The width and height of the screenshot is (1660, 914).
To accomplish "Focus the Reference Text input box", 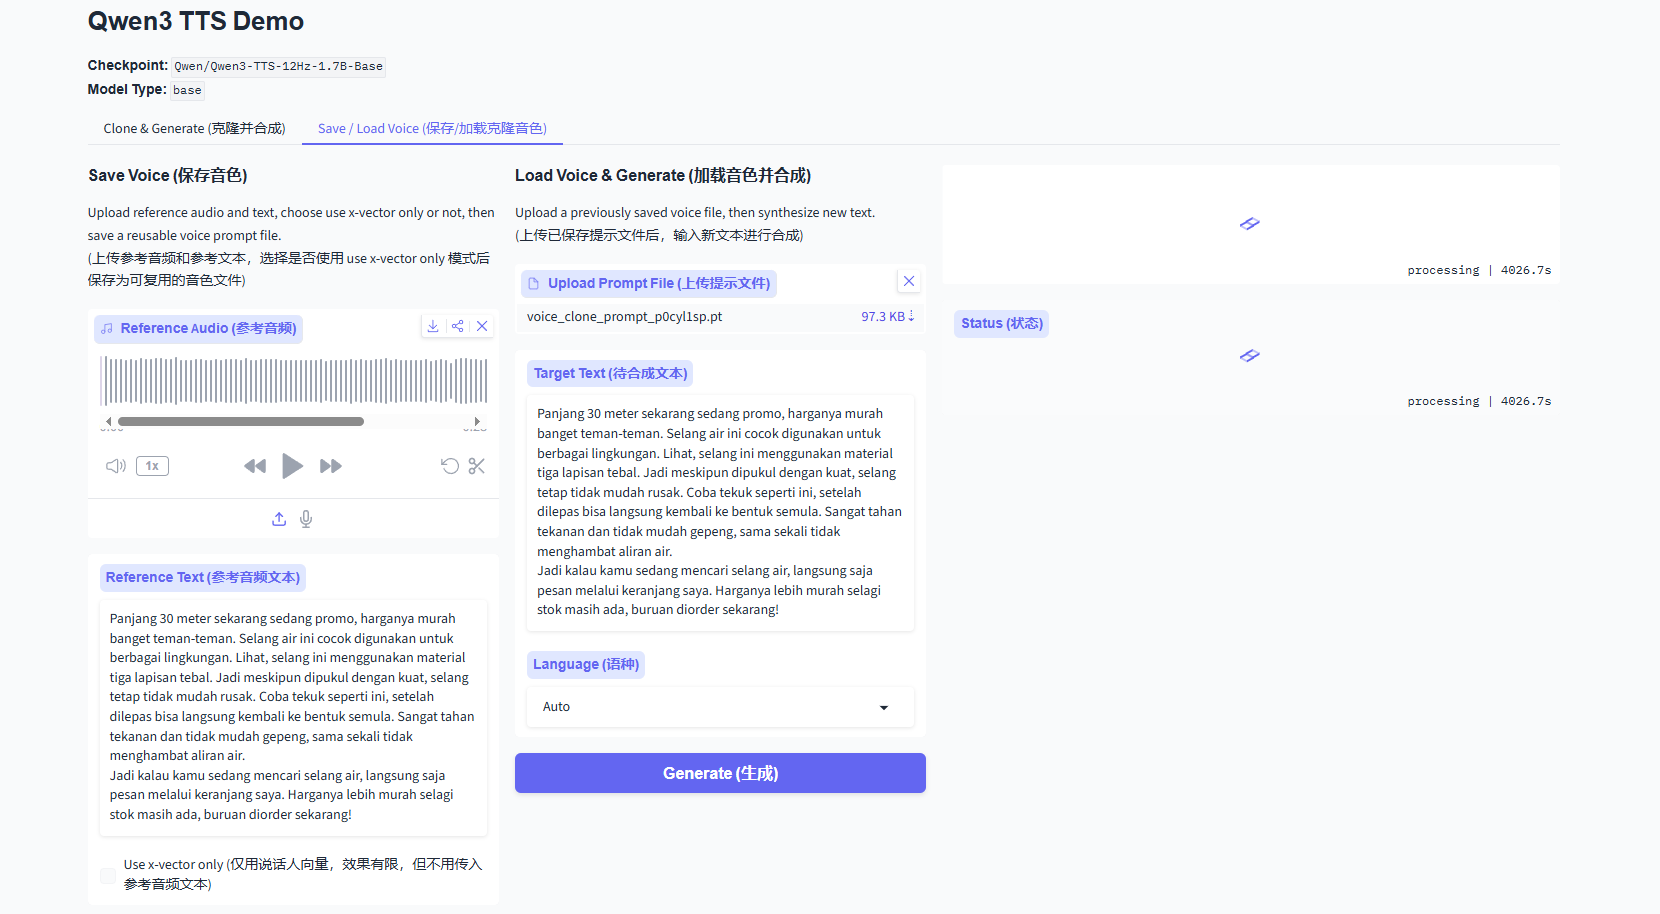I will coord(293,717).
